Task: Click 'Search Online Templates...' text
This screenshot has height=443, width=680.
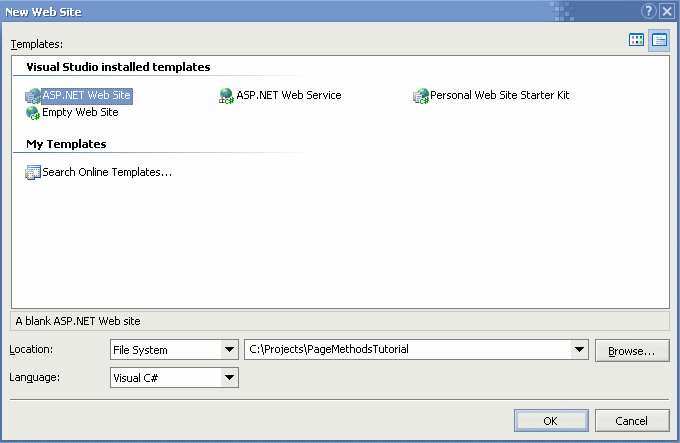Action: [107, 172]
